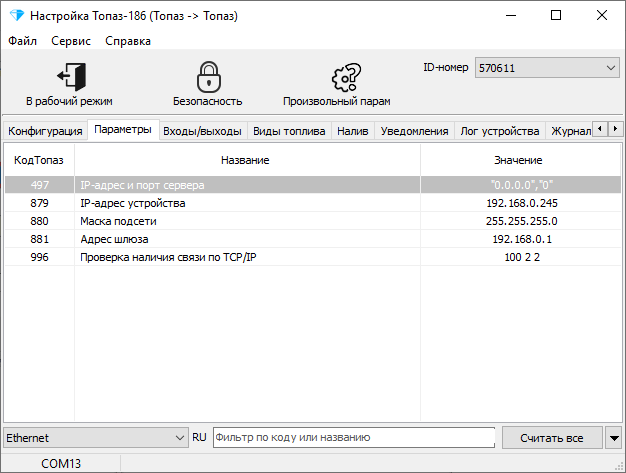Expand the arrow next to Считать все
This screenshot has width=626, height=473.
point(614,438)
